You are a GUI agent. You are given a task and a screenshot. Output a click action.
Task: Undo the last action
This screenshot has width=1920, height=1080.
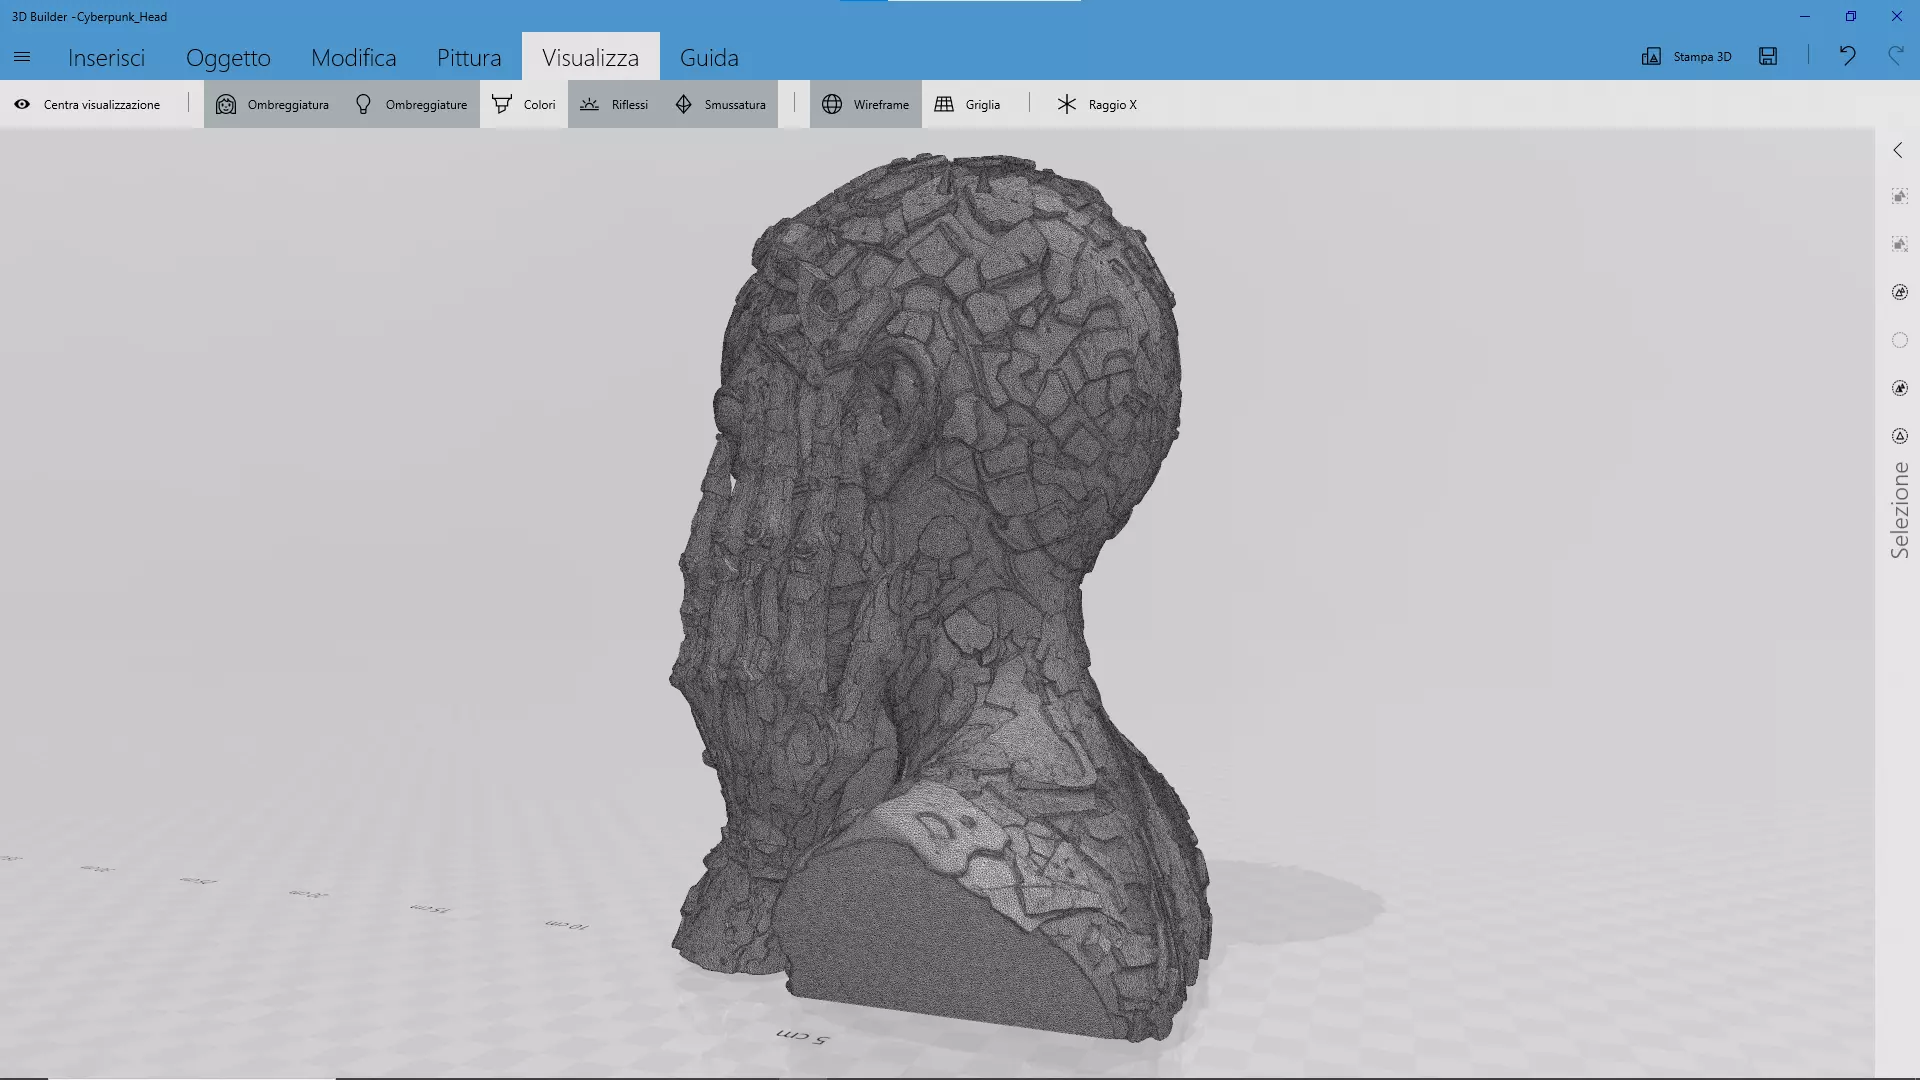point(1847,56)
